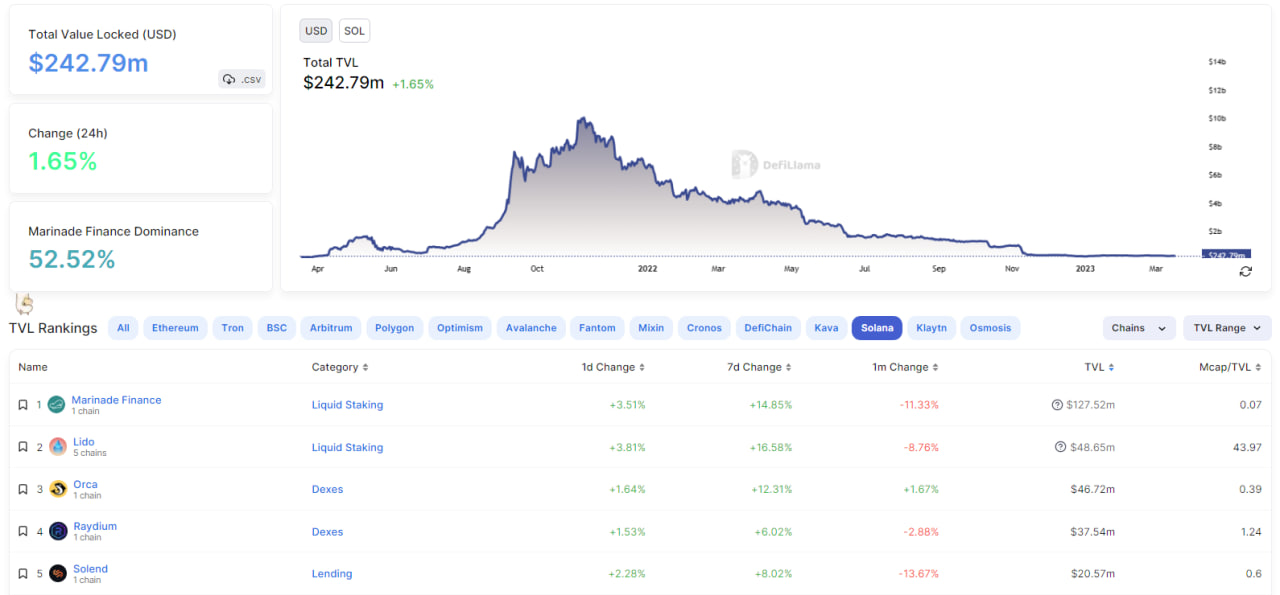Click the question mark beside $127.52m
This screenshot has height=595, width=1280.
1057,405
